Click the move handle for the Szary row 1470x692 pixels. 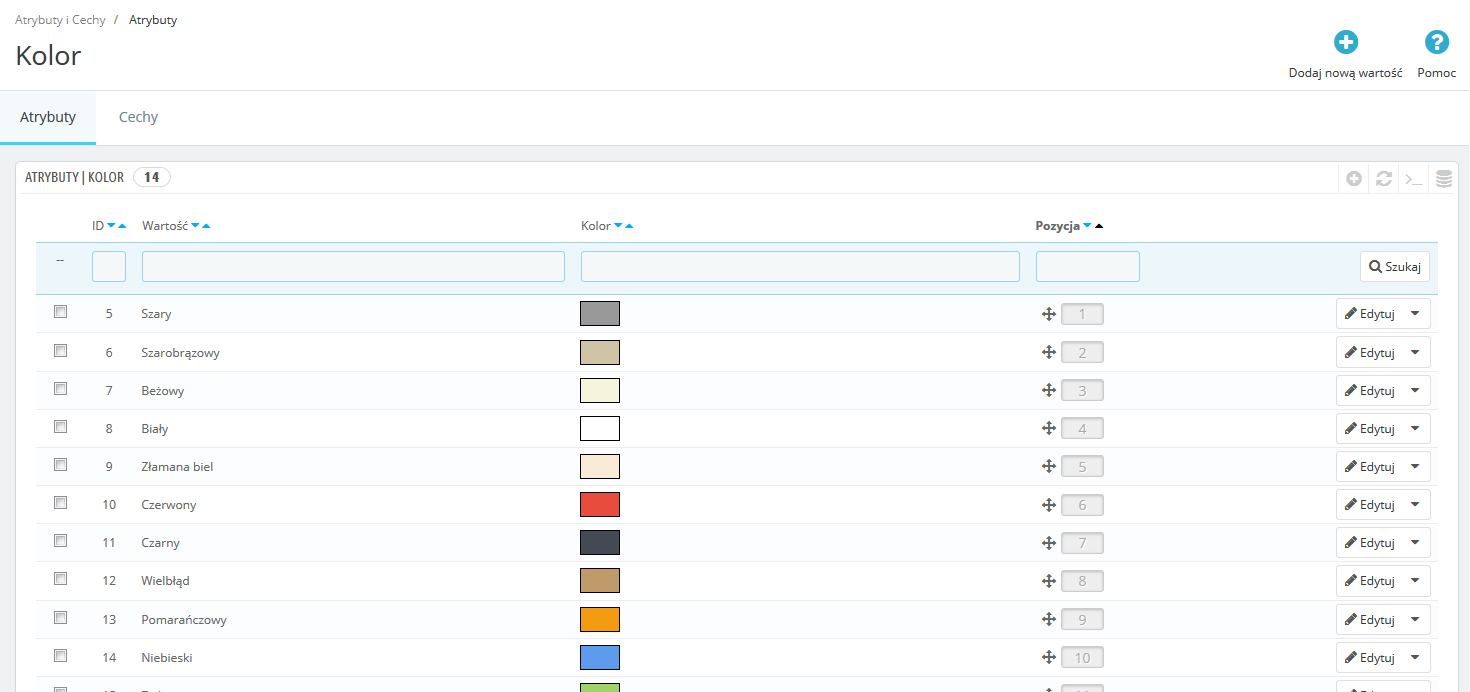pyautogui.click(x=1049, y=314)
